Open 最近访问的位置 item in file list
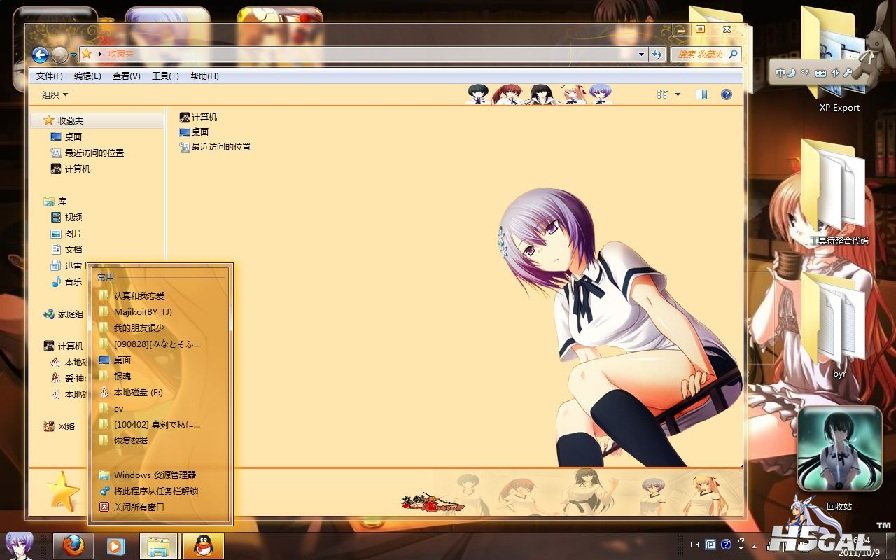 click(x=215, y=147)
